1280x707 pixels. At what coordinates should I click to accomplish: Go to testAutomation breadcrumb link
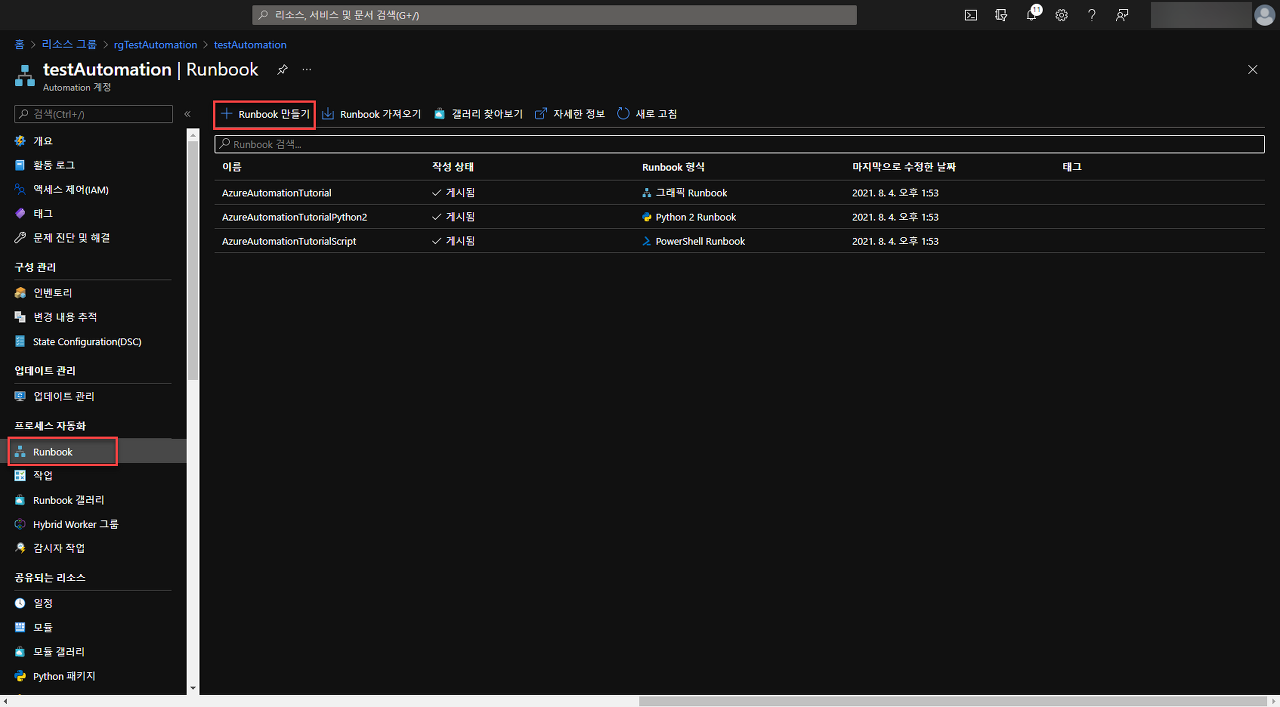point(250,45)
